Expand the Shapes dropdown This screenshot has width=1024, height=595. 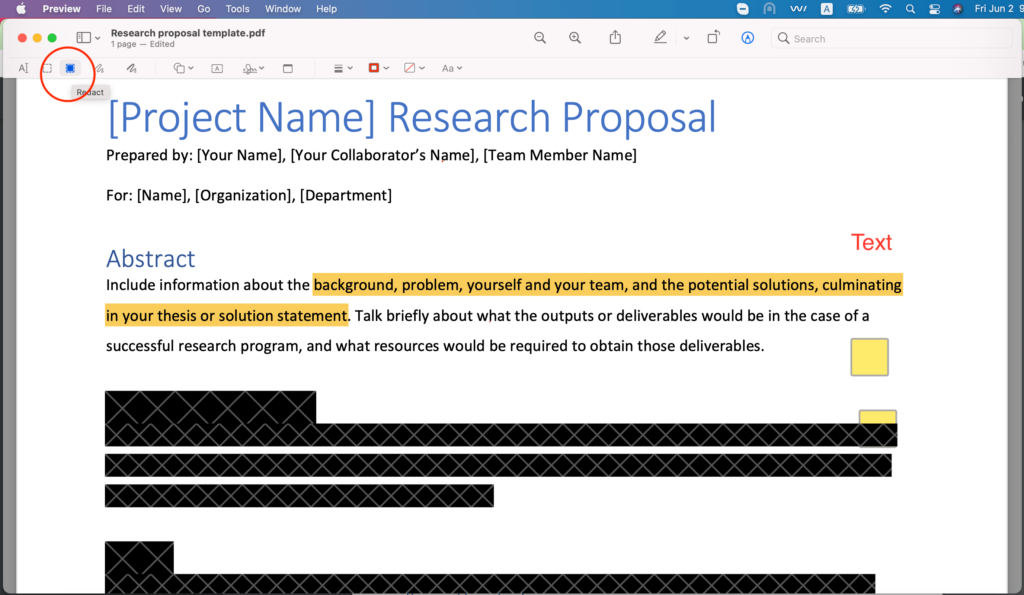pyautogui.click(x=183, y=68)
